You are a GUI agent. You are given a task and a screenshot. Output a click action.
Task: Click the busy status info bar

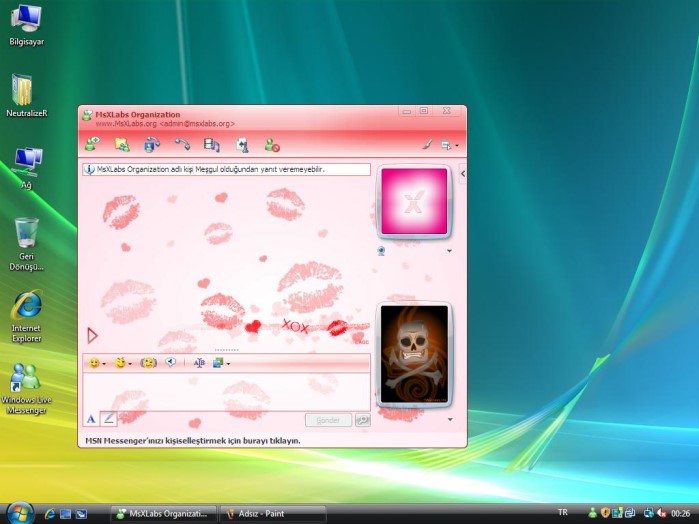pyautogui.click(x=226, y=169)
